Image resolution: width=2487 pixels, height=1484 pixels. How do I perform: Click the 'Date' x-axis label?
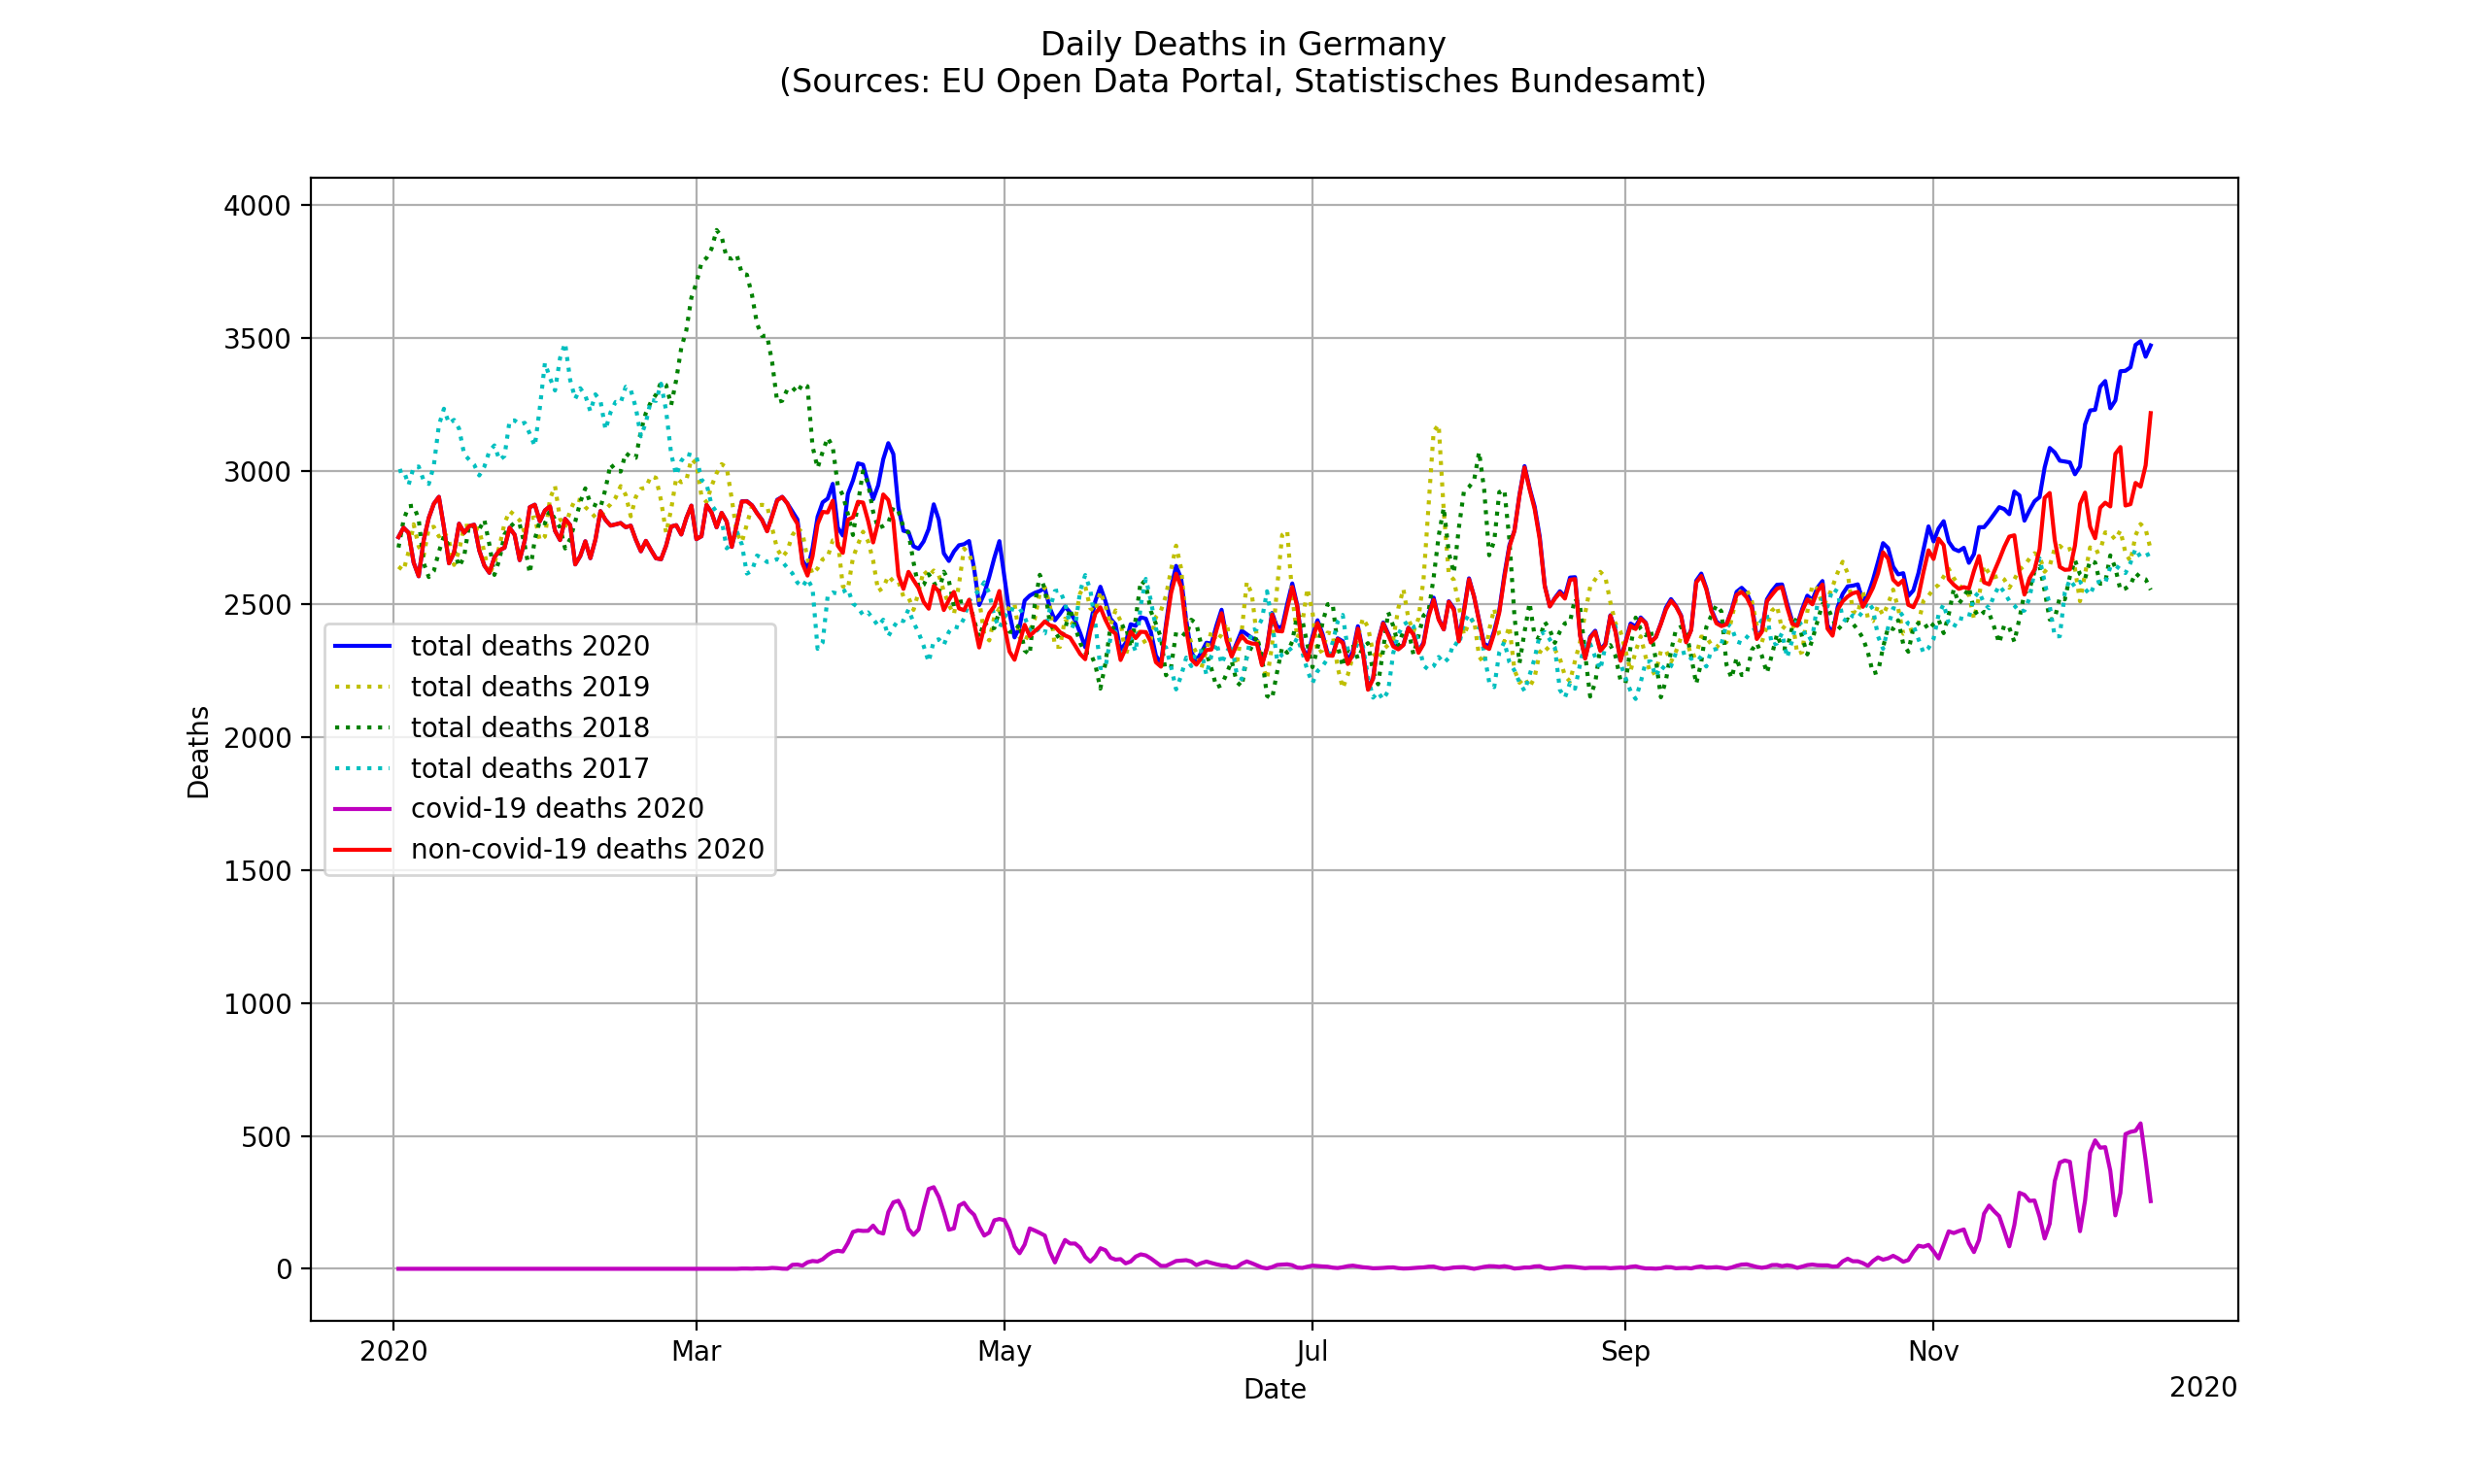pyautogui.click(x=1275, y=1390)
